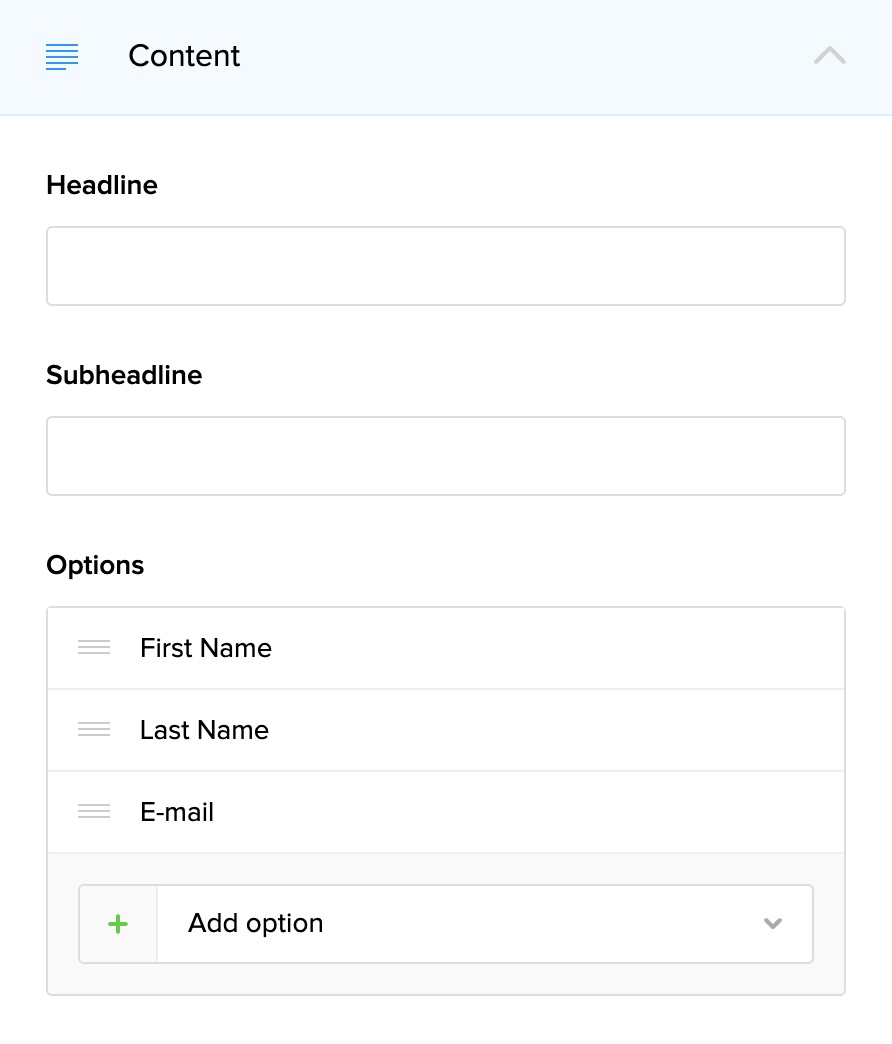Grab the drag handle beside First Name
The width and height of the screenshot is (892, 1044).
[x=94, y=648]
